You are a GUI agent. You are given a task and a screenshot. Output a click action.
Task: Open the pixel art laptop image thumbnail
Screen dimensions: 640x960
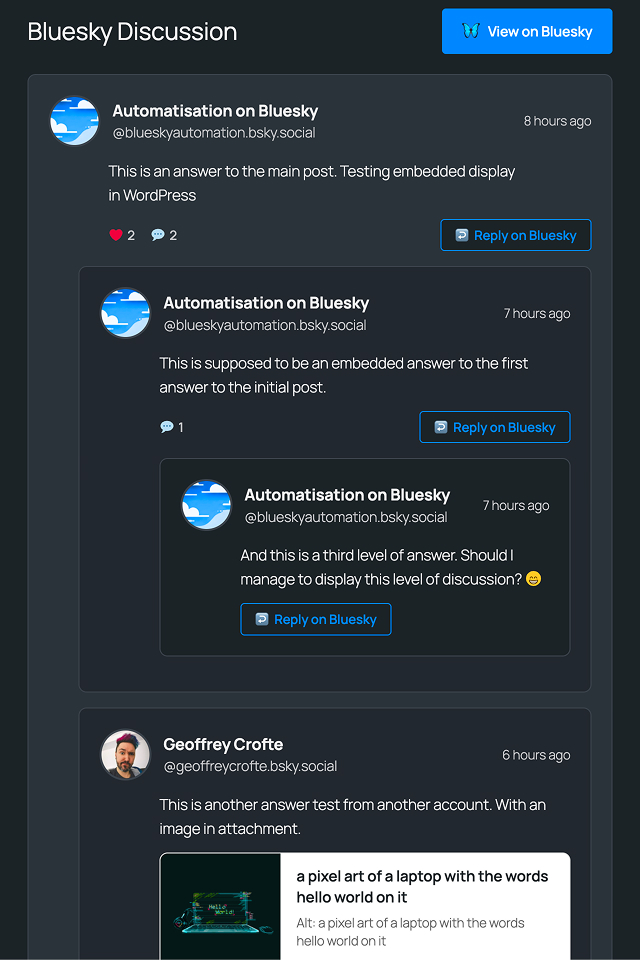pyautogui.click(x=220, y=906)
